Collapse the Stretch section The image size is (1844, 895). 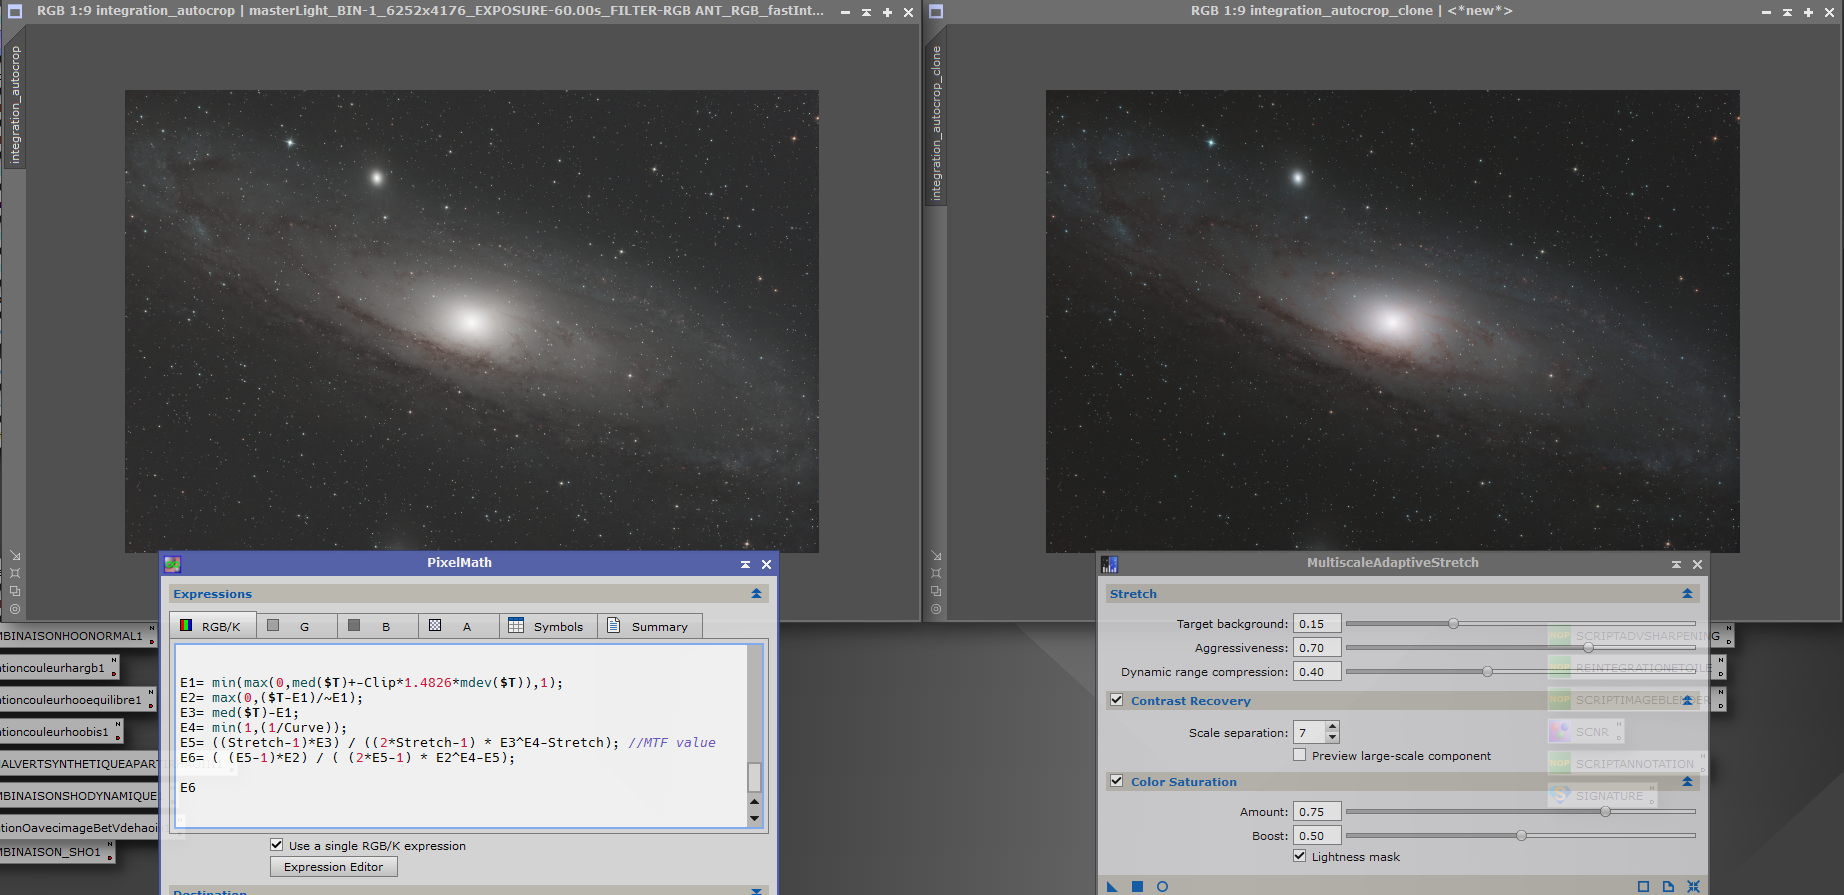1687,594
